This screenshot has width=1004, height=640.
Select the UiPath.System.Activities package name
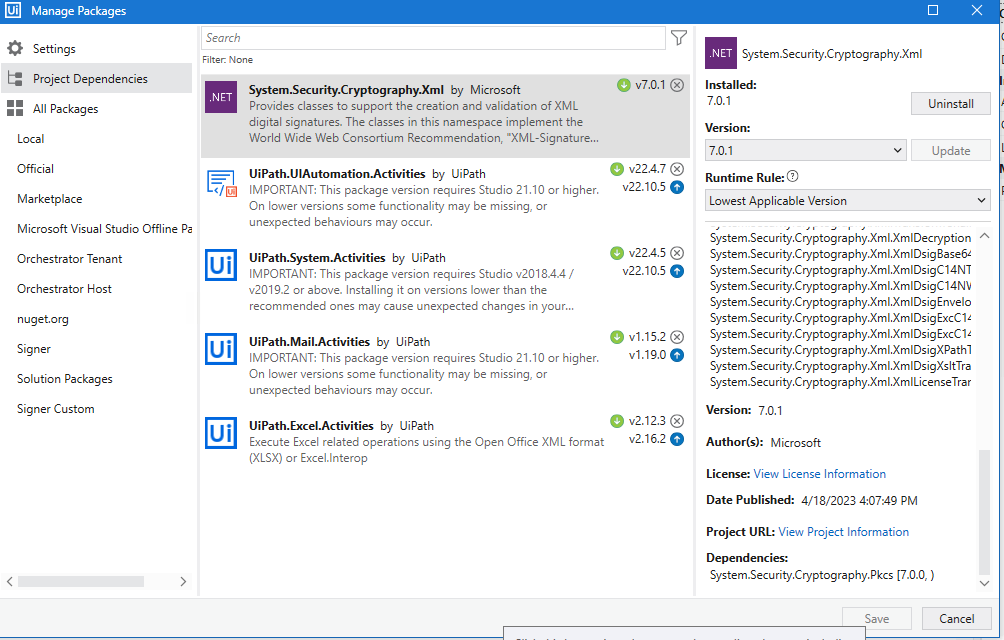[317, 258]
